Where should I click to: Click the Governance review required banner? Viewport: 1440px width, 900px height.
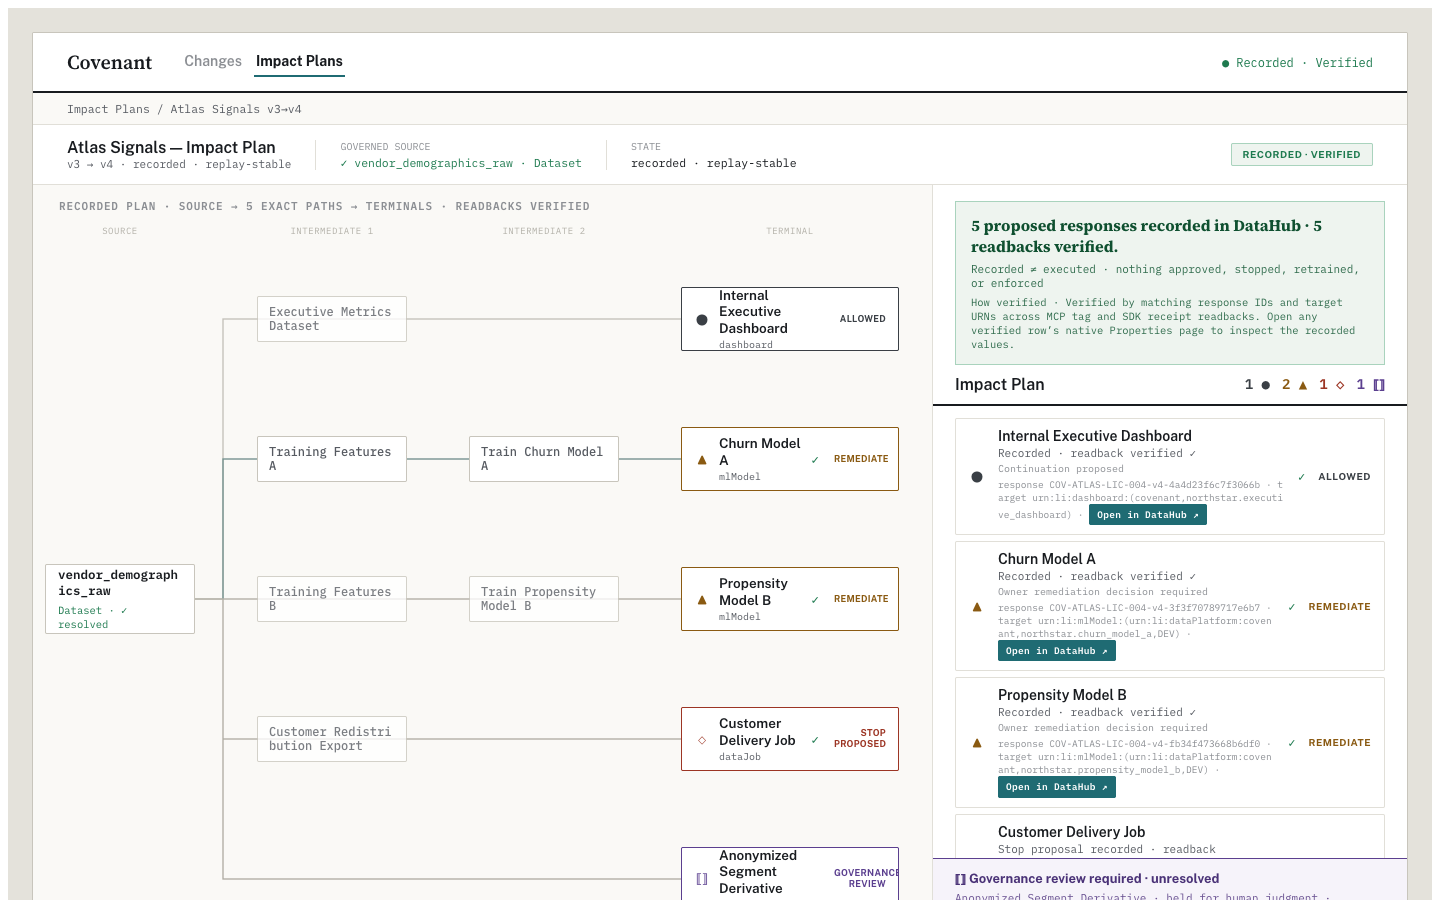tap(1170, 880)
